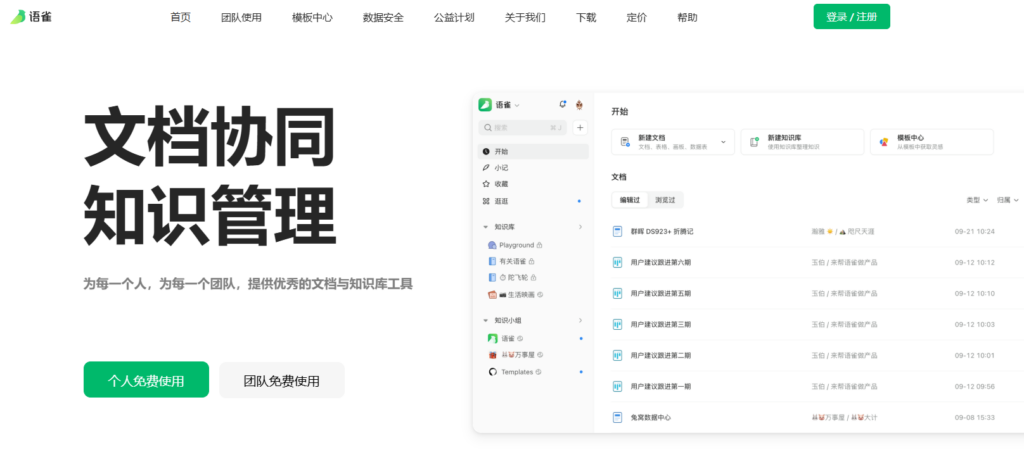Click the magnifier icon in the search box
Viewport: 1024px width, 464px height.
[488, 127]
